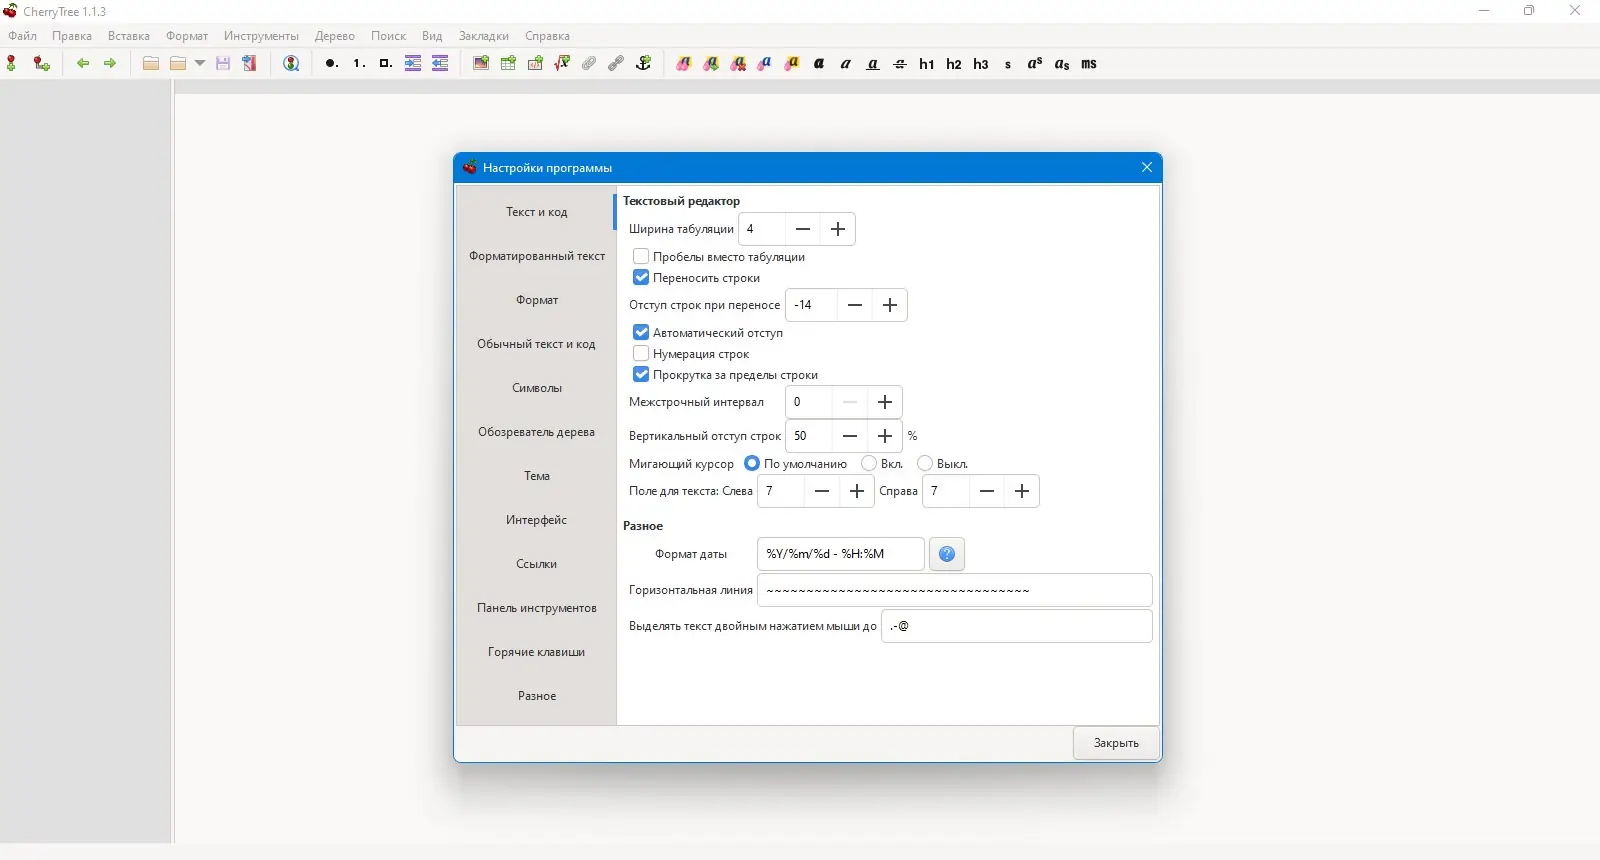Apply strikethrough text formatting

coord(900,64)
